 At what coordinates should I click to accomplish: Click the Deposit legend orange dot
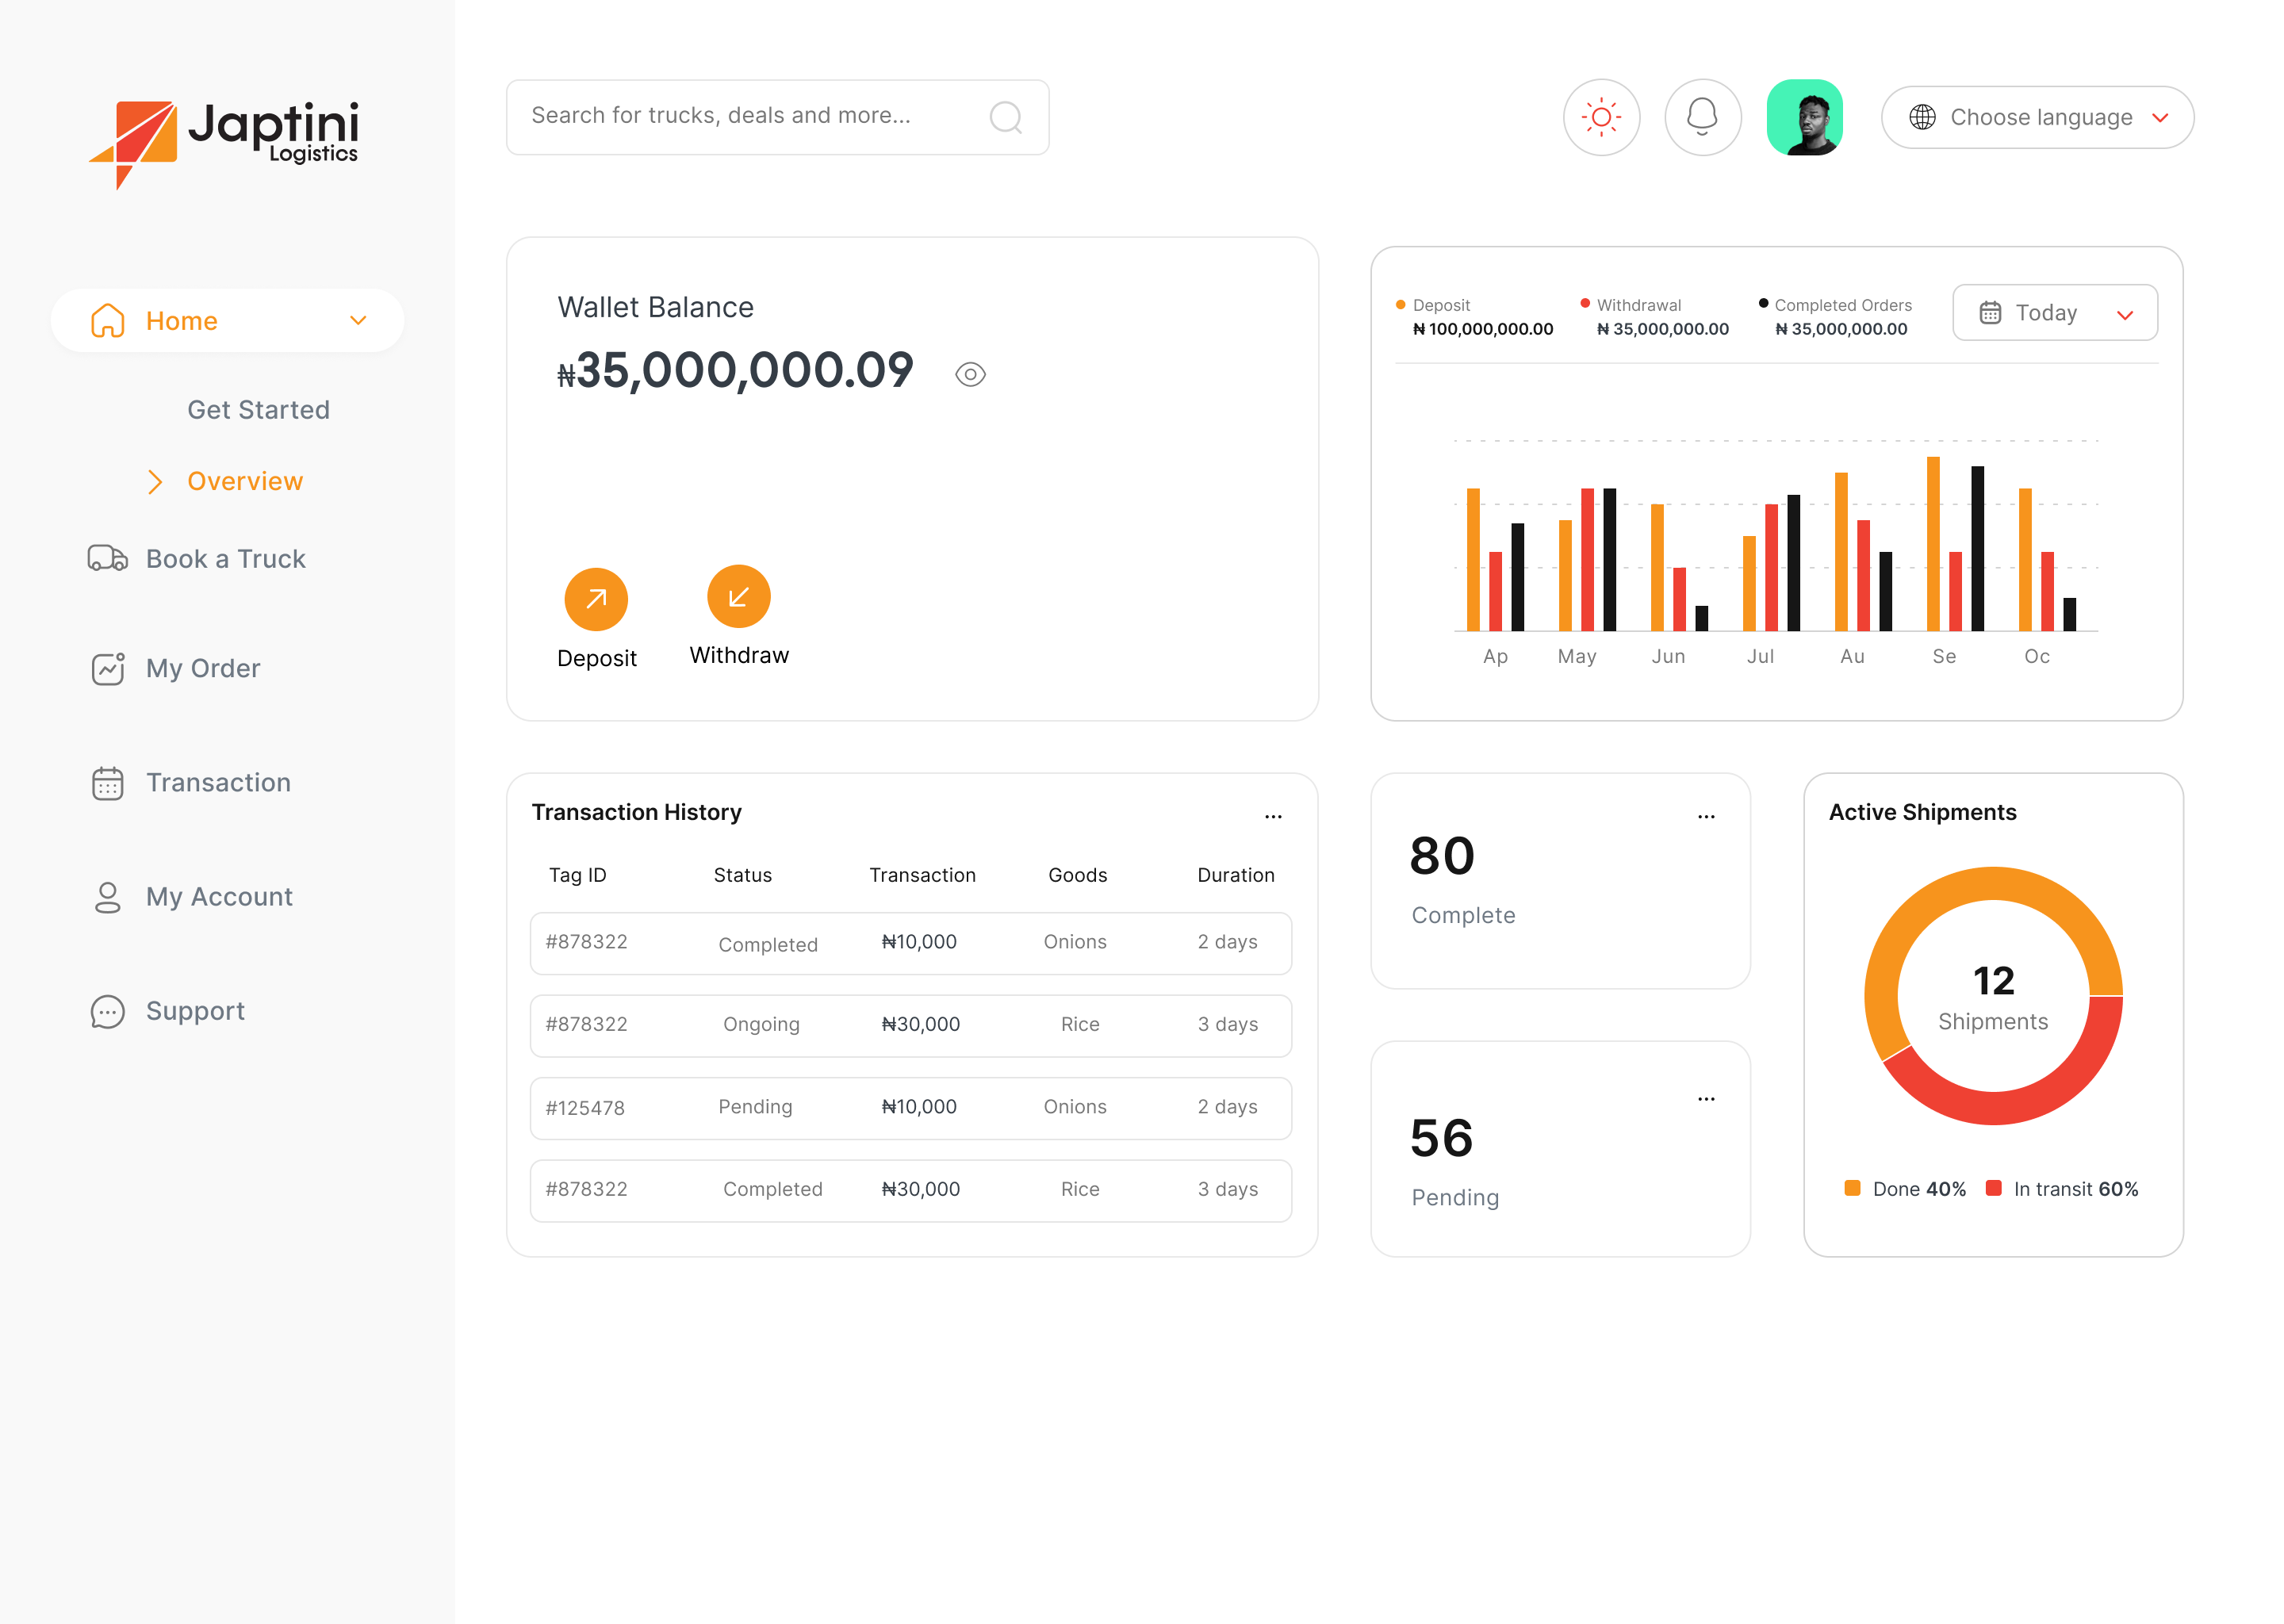1400,305
